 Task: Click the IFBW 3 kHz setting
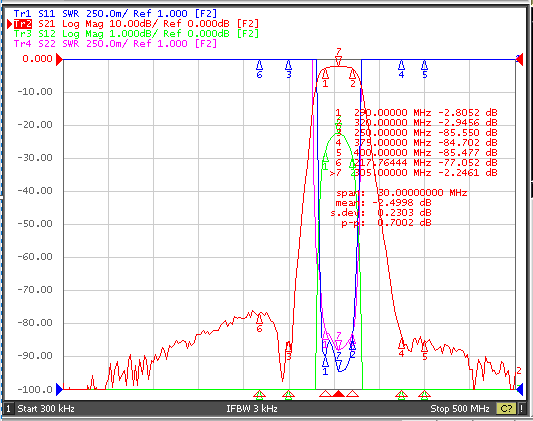[x=252, y=408]
